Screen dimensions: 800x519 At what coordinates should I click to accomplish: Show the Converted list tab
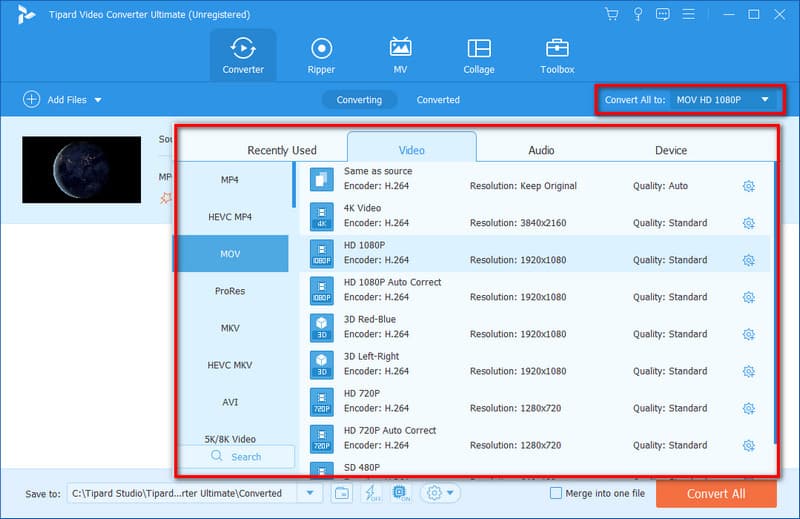(x=438, y=100)
